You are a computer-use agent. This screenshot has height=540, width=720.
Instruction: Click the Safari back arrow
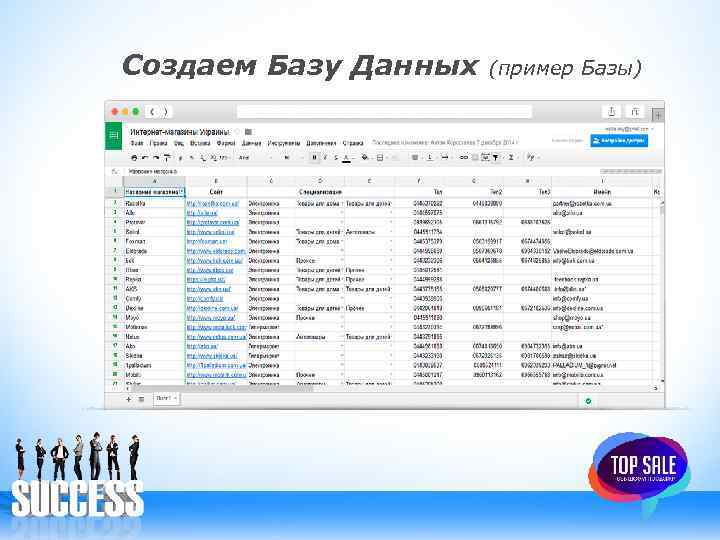[x=152, y=112]
